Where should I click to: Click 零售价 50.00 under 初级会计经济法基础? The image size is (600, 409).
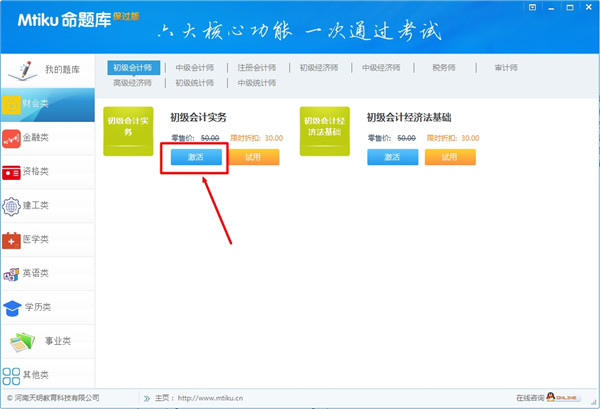pyautogui.click(x=391, y=138)
